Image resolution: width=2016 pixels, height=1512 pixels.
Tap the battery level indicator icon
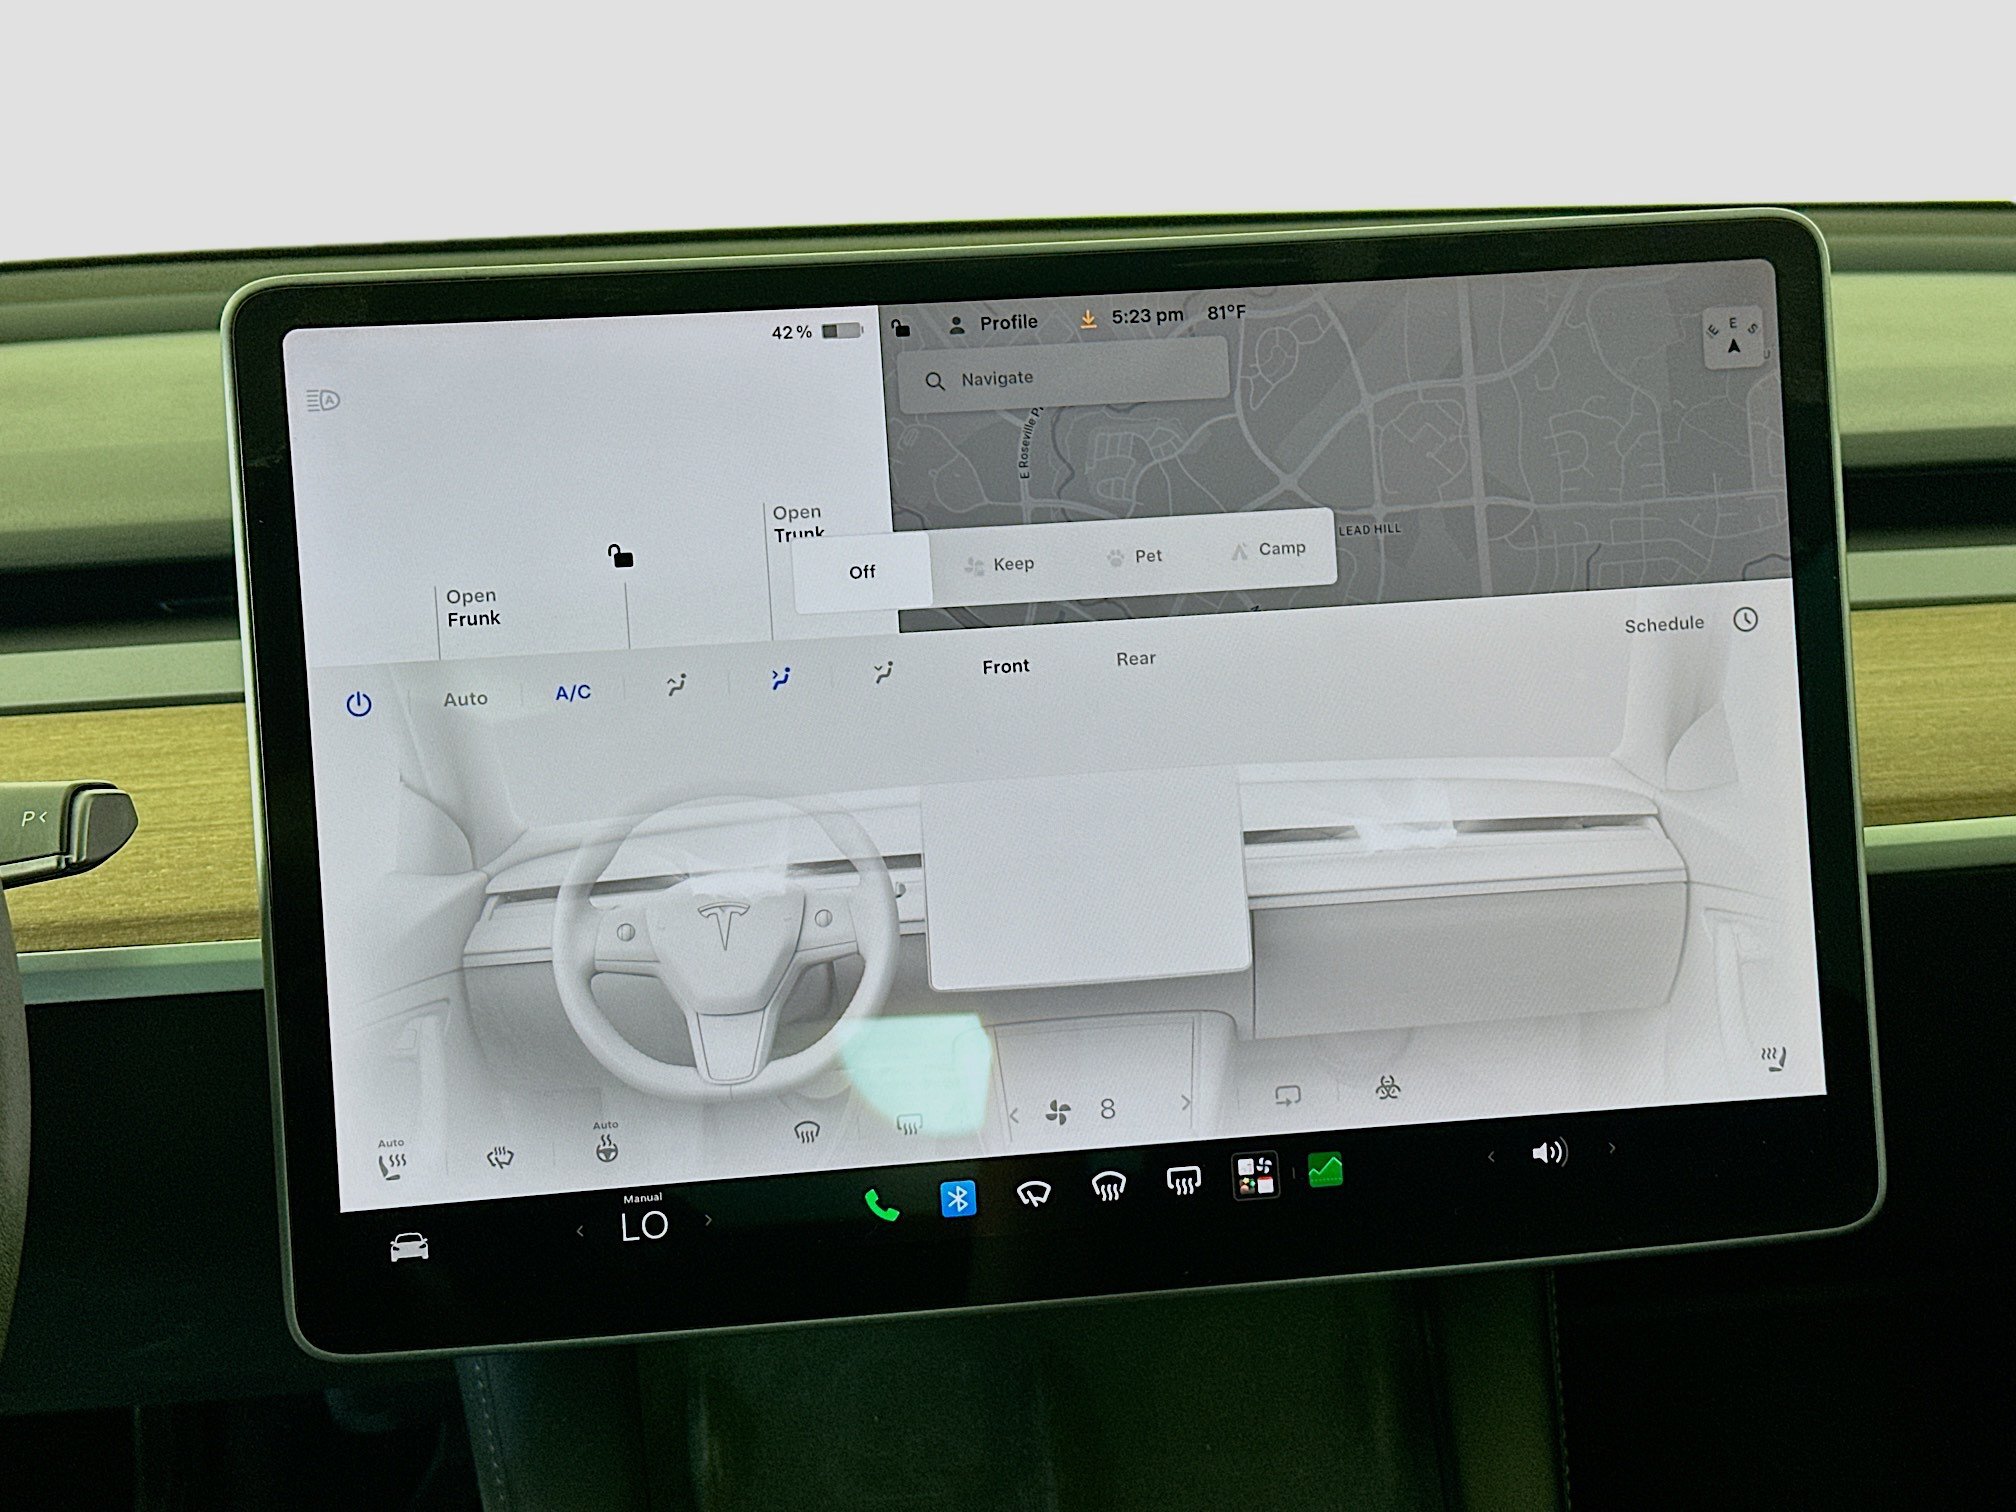[842, 330]
